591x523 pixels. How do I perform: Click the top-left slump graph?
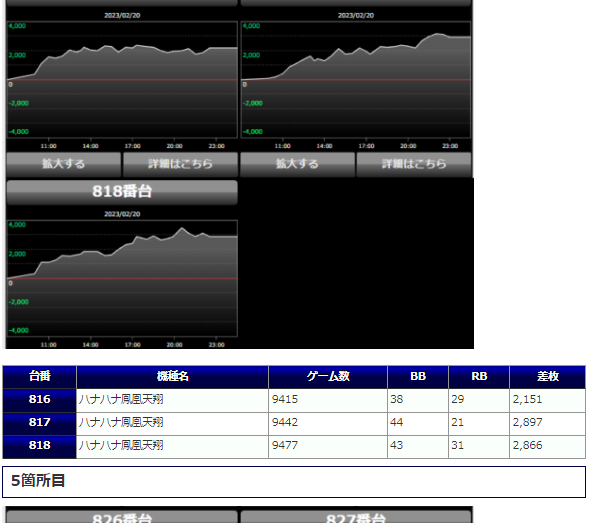click(122, 80)
